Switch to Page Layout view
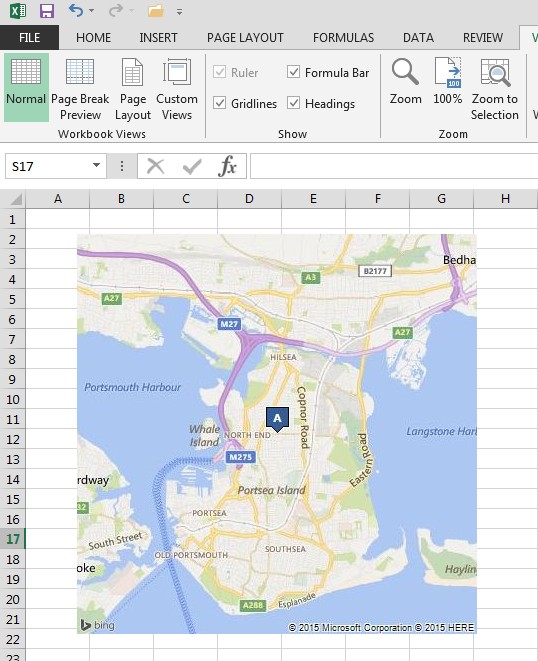Screen dimensions: 538x661 (133, 89)
